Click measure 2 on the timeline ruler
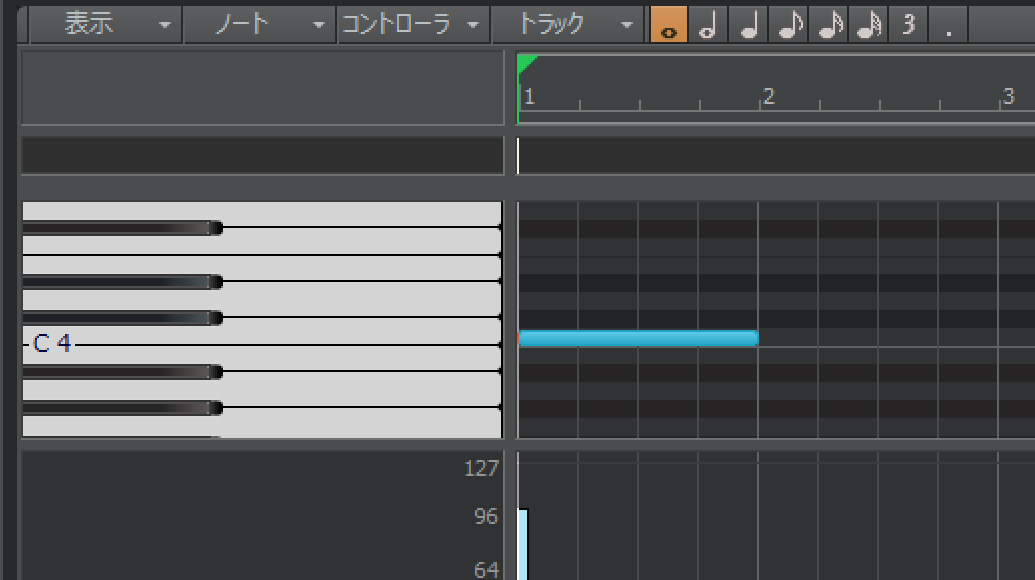 coord(768,95)
